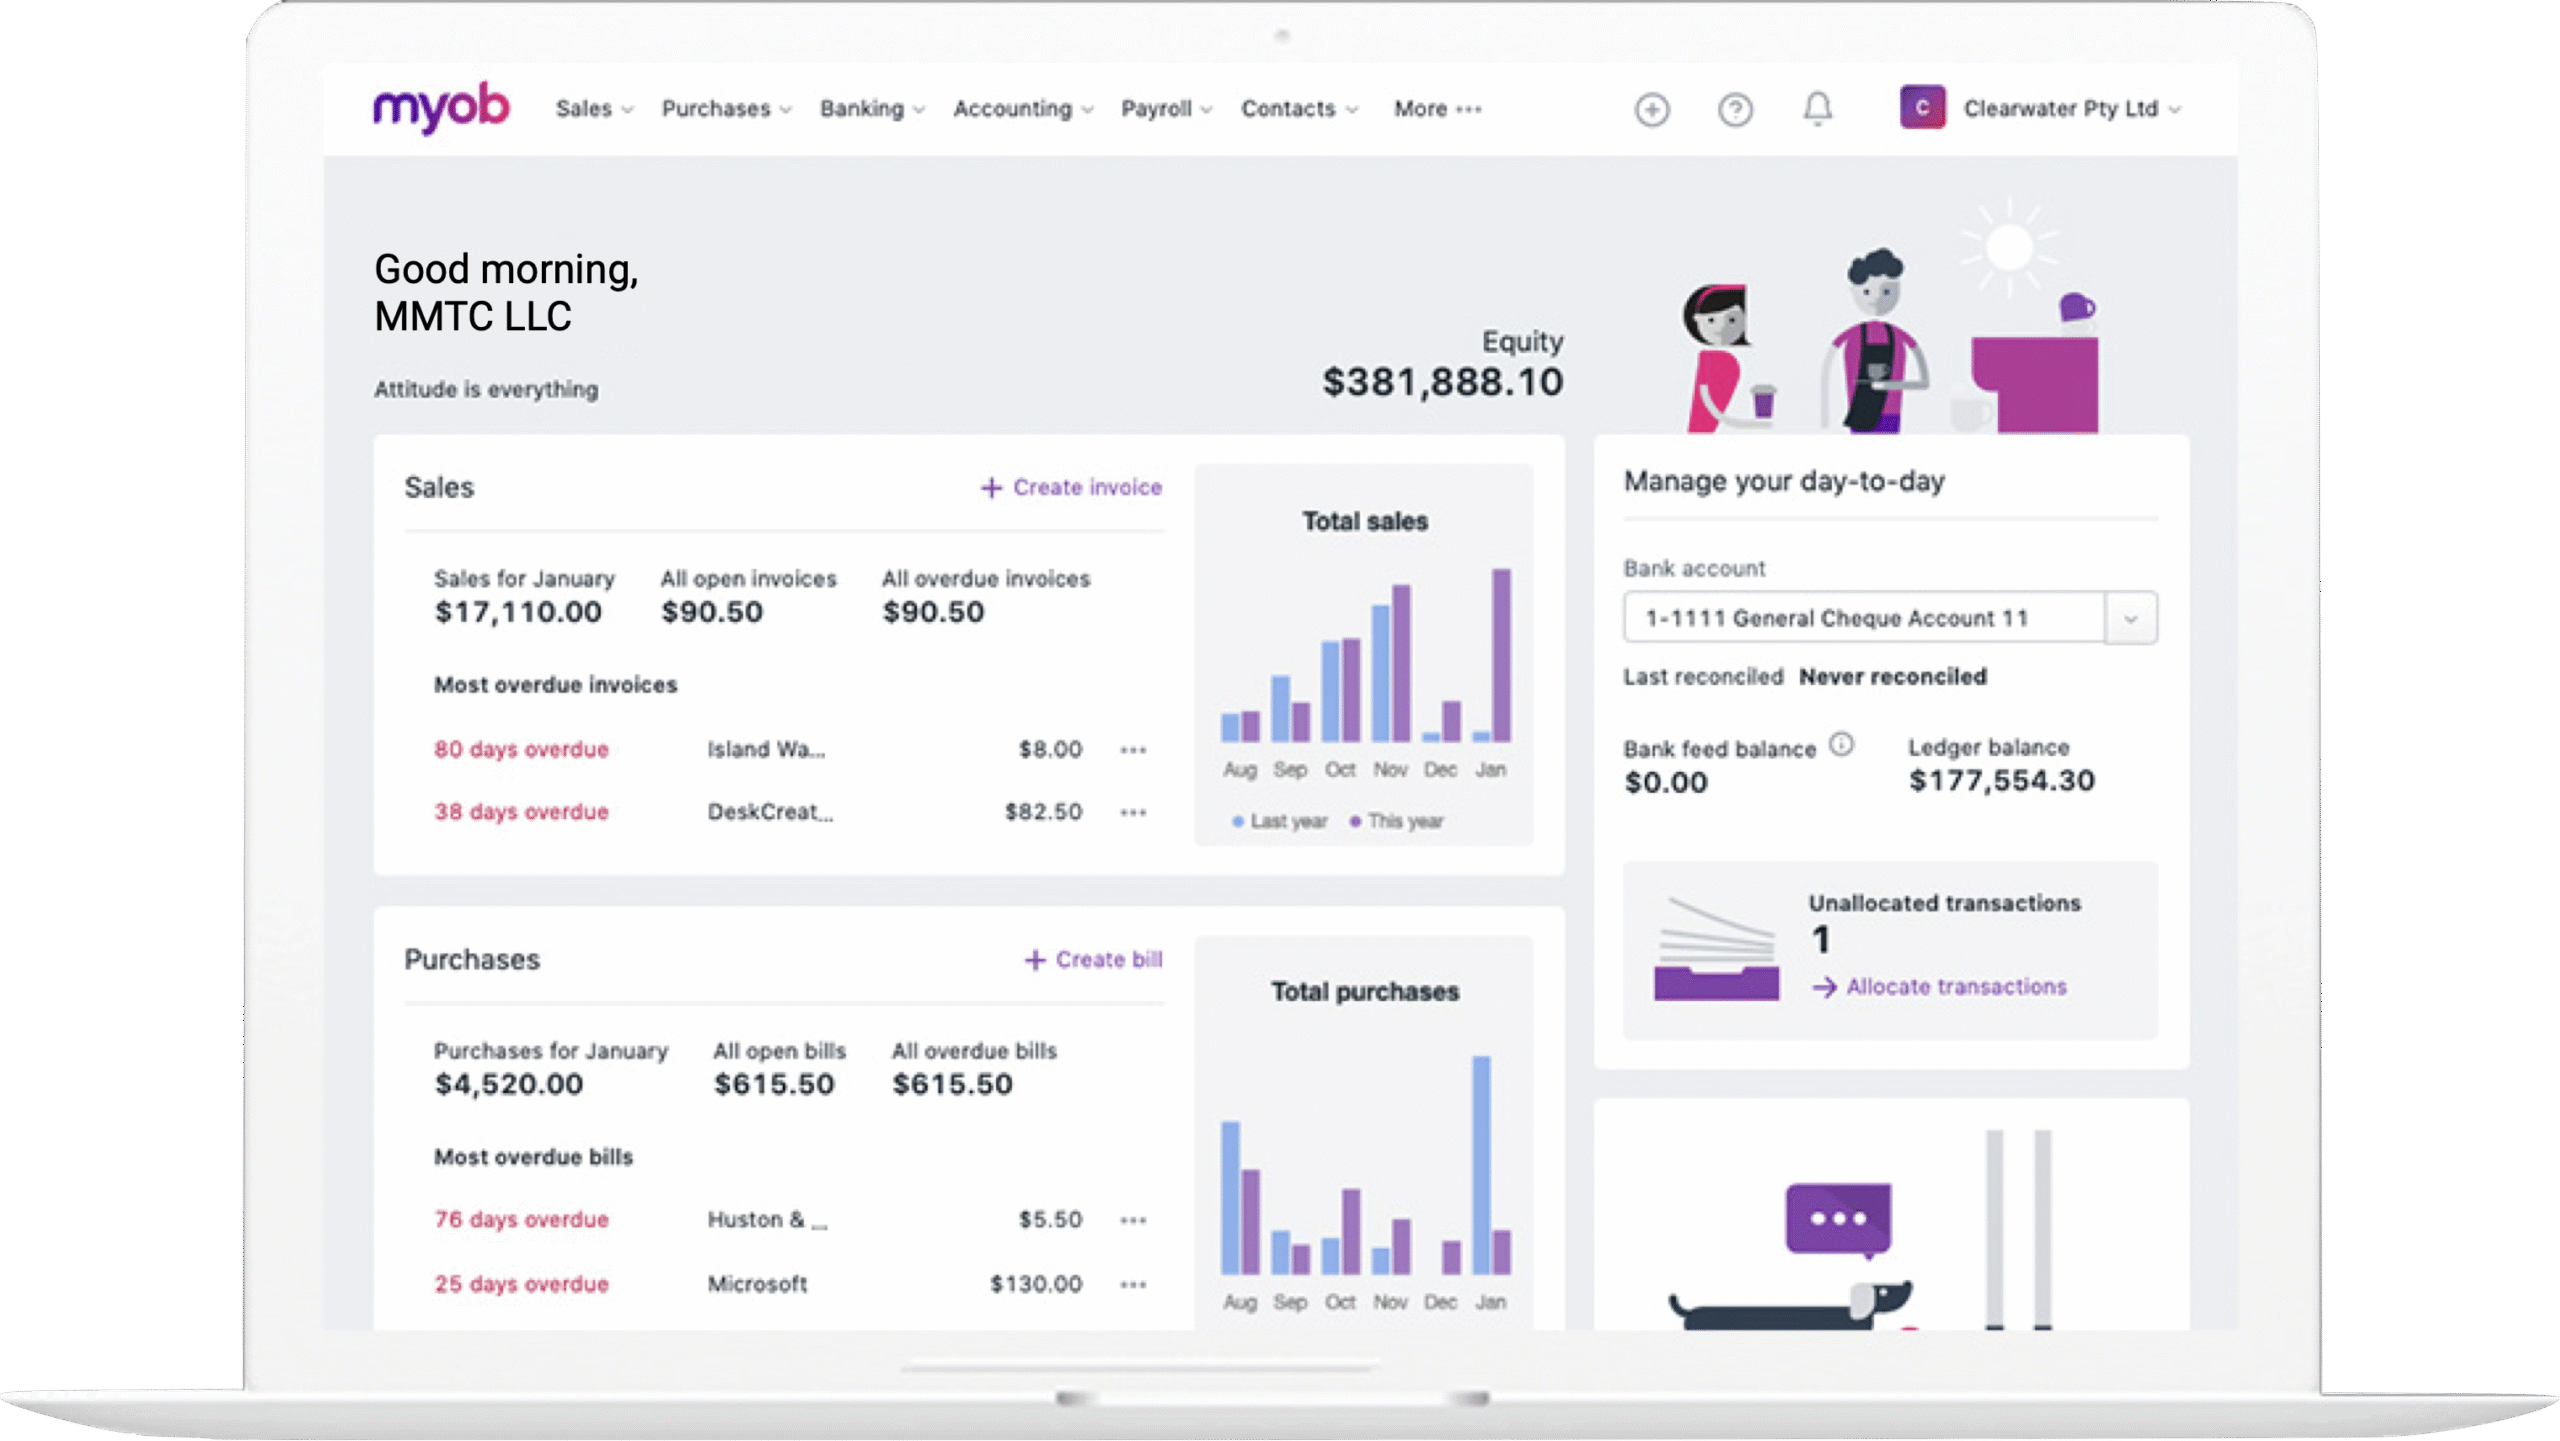
Task: Expand the Clearwater Pty Ltd account chevron
Action: pyautogui.click(x=2176, y=110)
